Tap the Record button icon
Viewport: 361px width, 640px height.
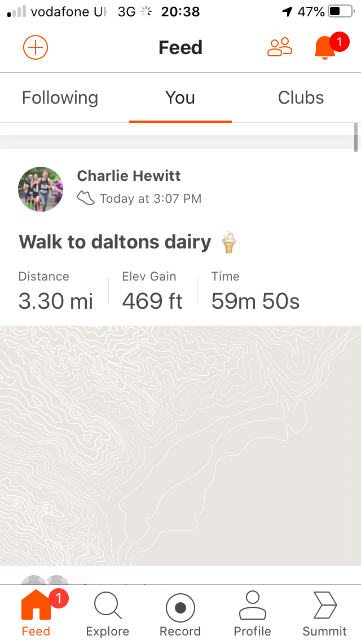[180, 607]
